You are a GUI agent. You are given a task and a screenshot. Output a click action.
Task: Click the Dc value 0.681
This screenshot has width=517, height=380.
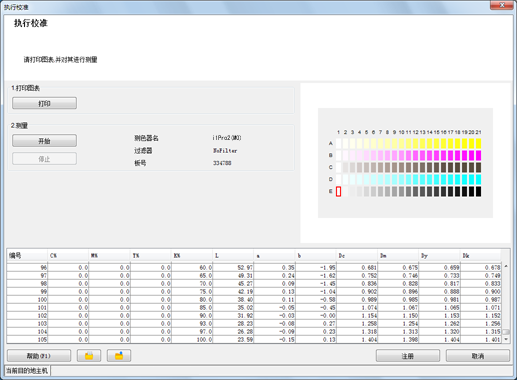coord(369,267)
